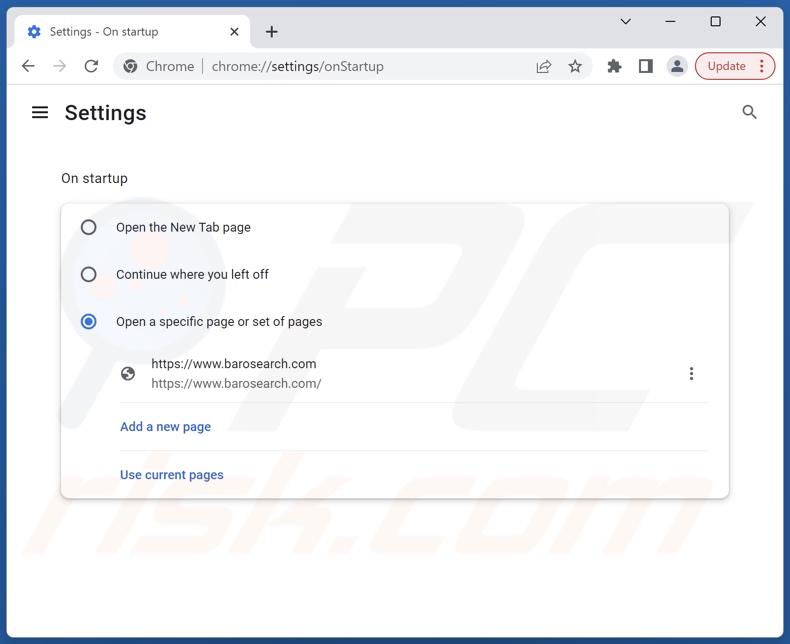Click the forward navigation arrow
Screen dimensions: 790x644
[x=59, y=66]
